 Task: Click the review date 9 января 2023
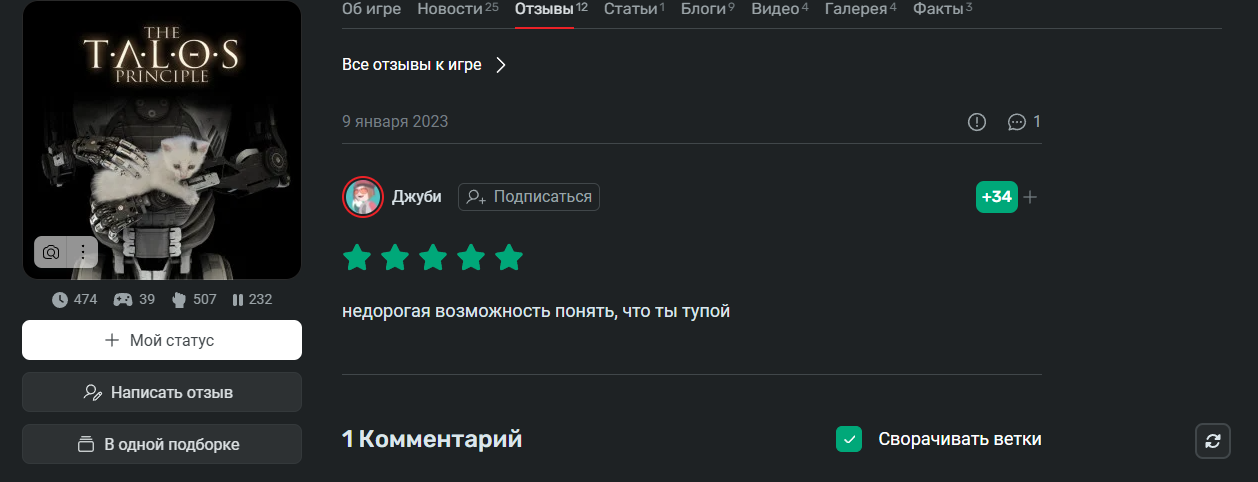click(x=395, y=122)
